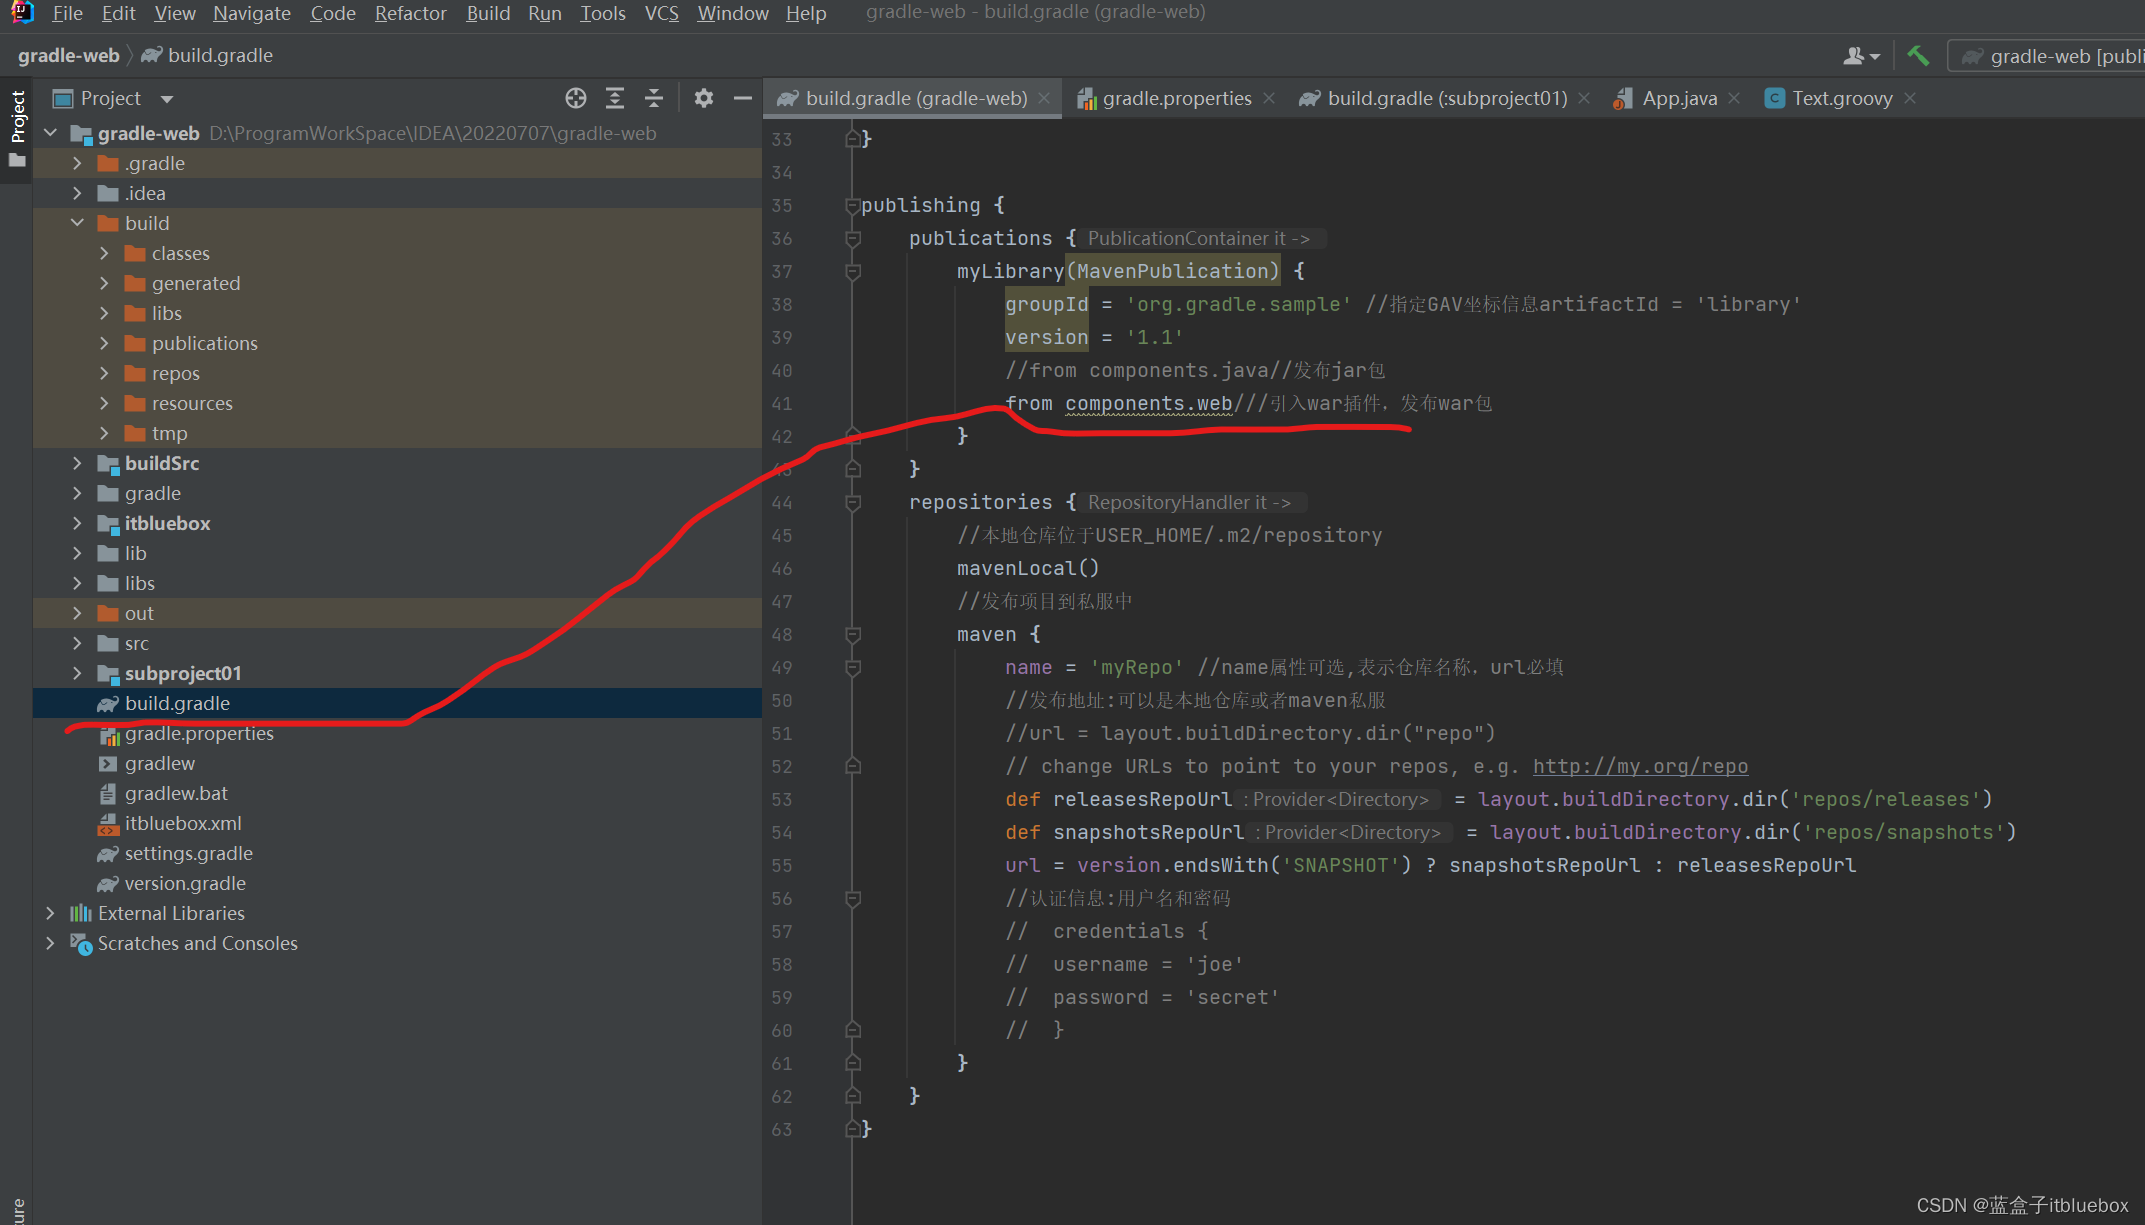The height and width of the screenshot is (1225, 2145).
Task: Hide the Project tool window with minus icon
Action: (x=742, y=98)
